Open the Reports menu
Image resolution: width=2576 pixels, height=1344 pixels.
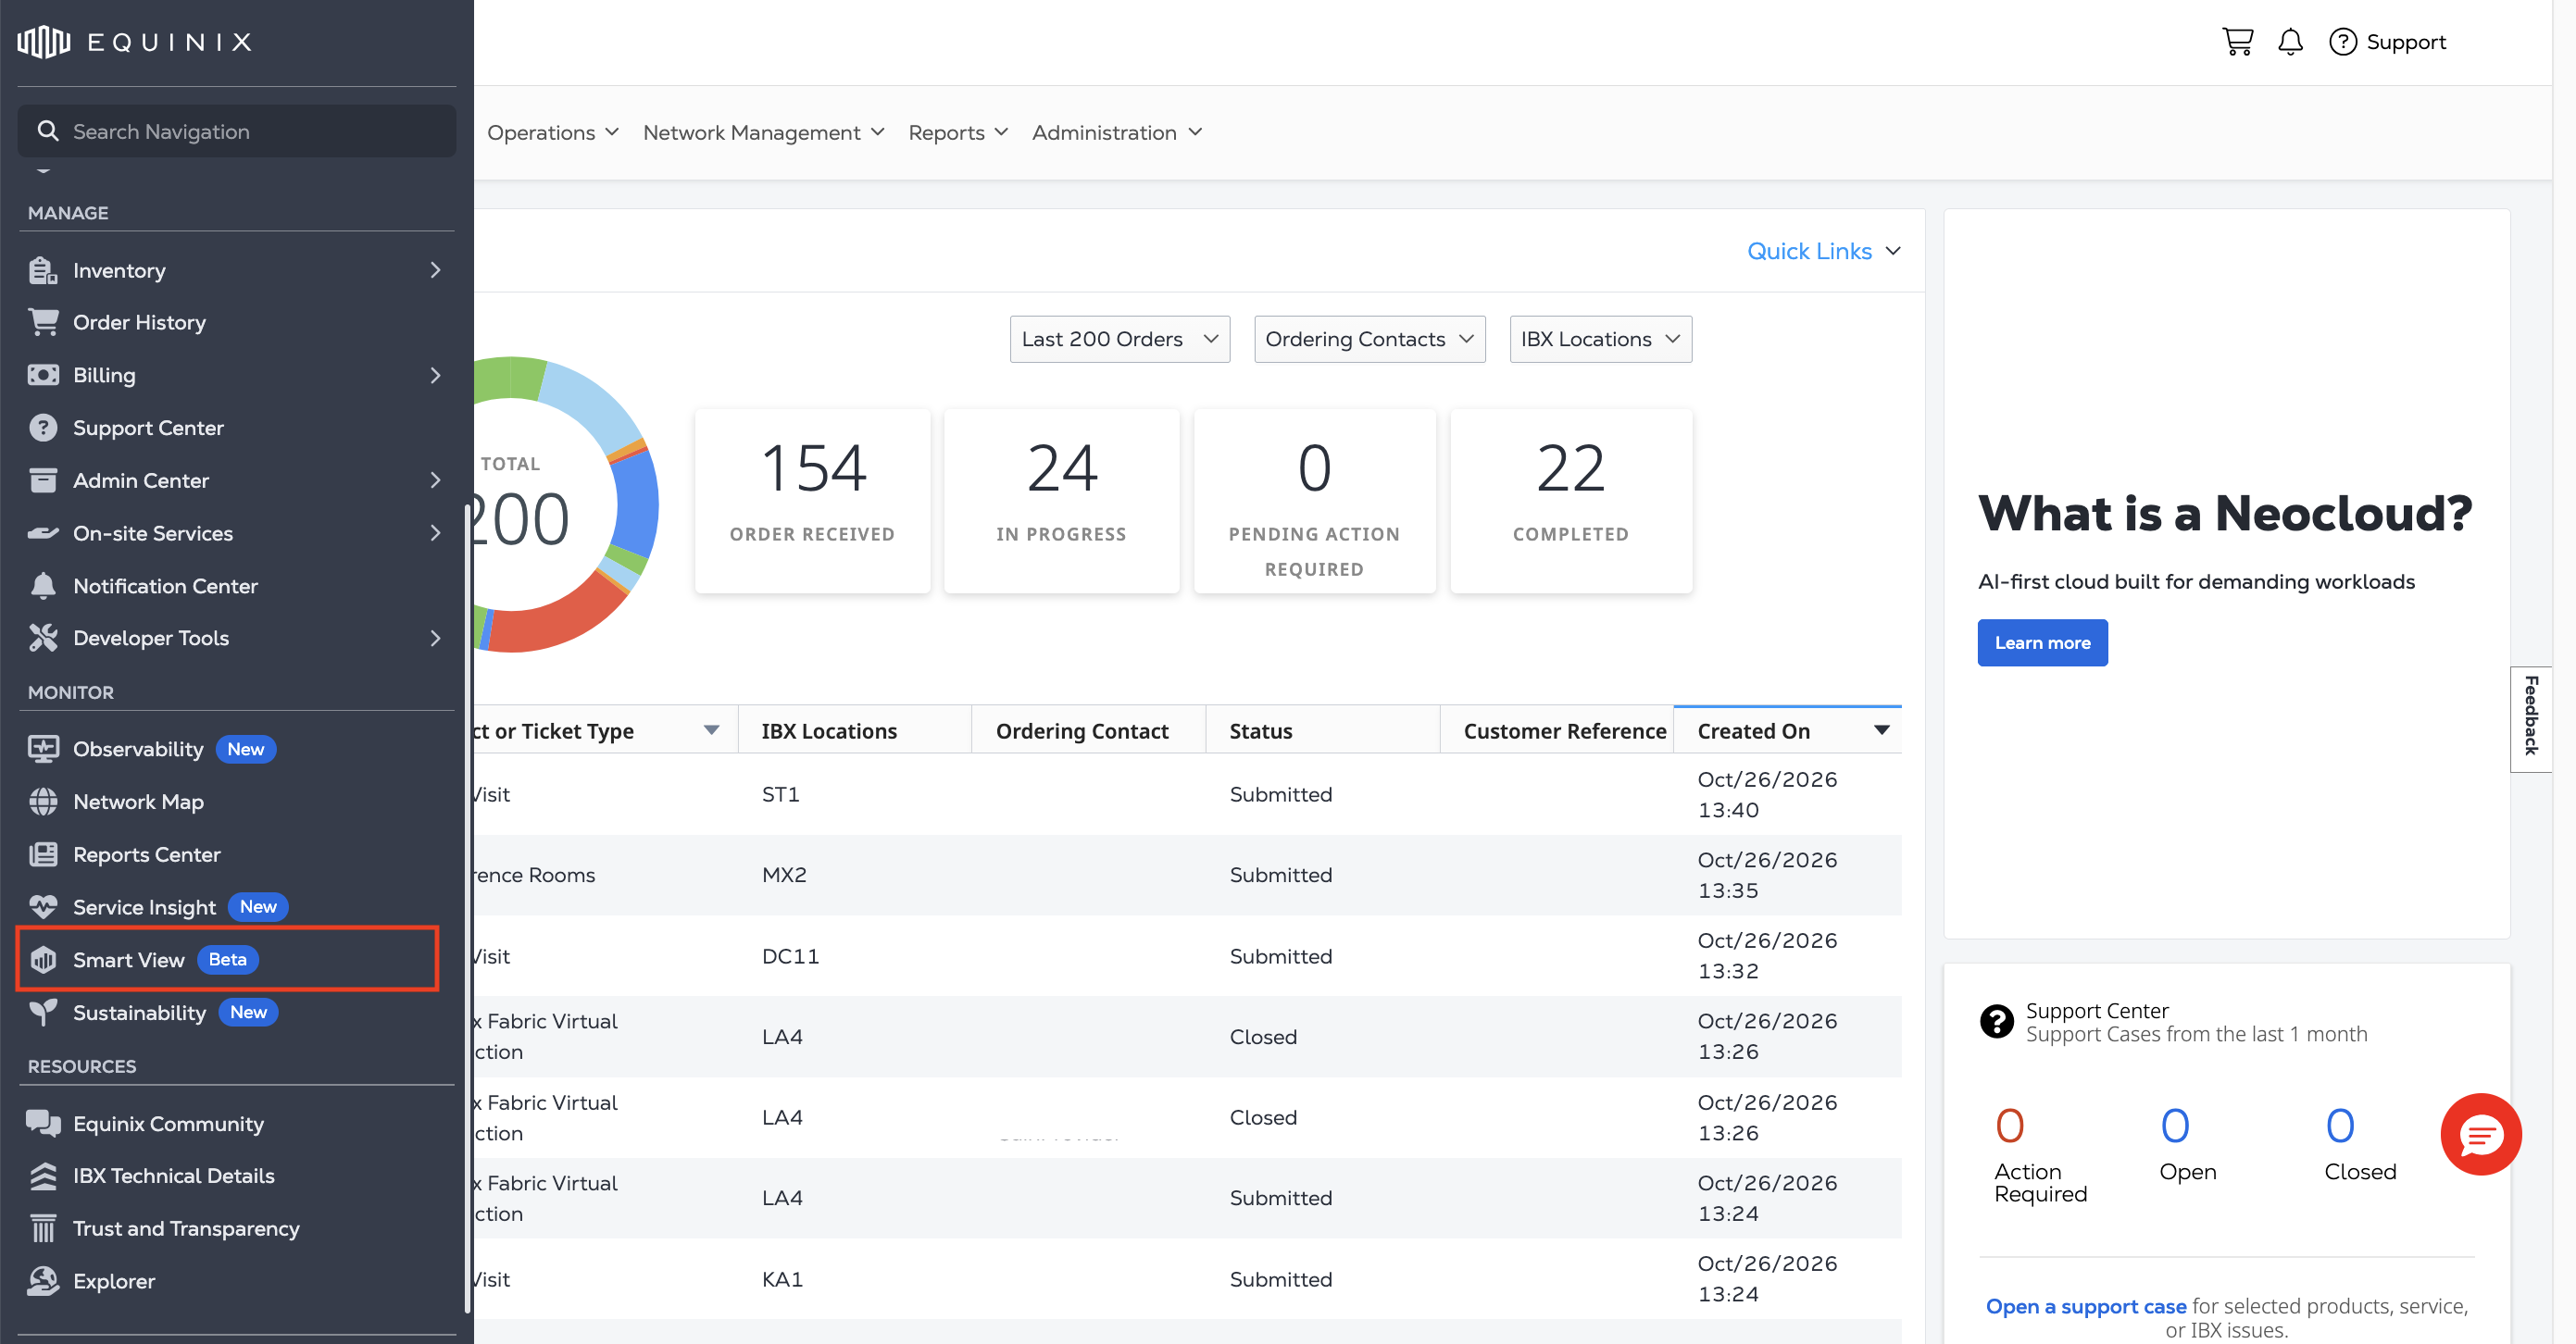pyautogui.click(x=958, y=132)
